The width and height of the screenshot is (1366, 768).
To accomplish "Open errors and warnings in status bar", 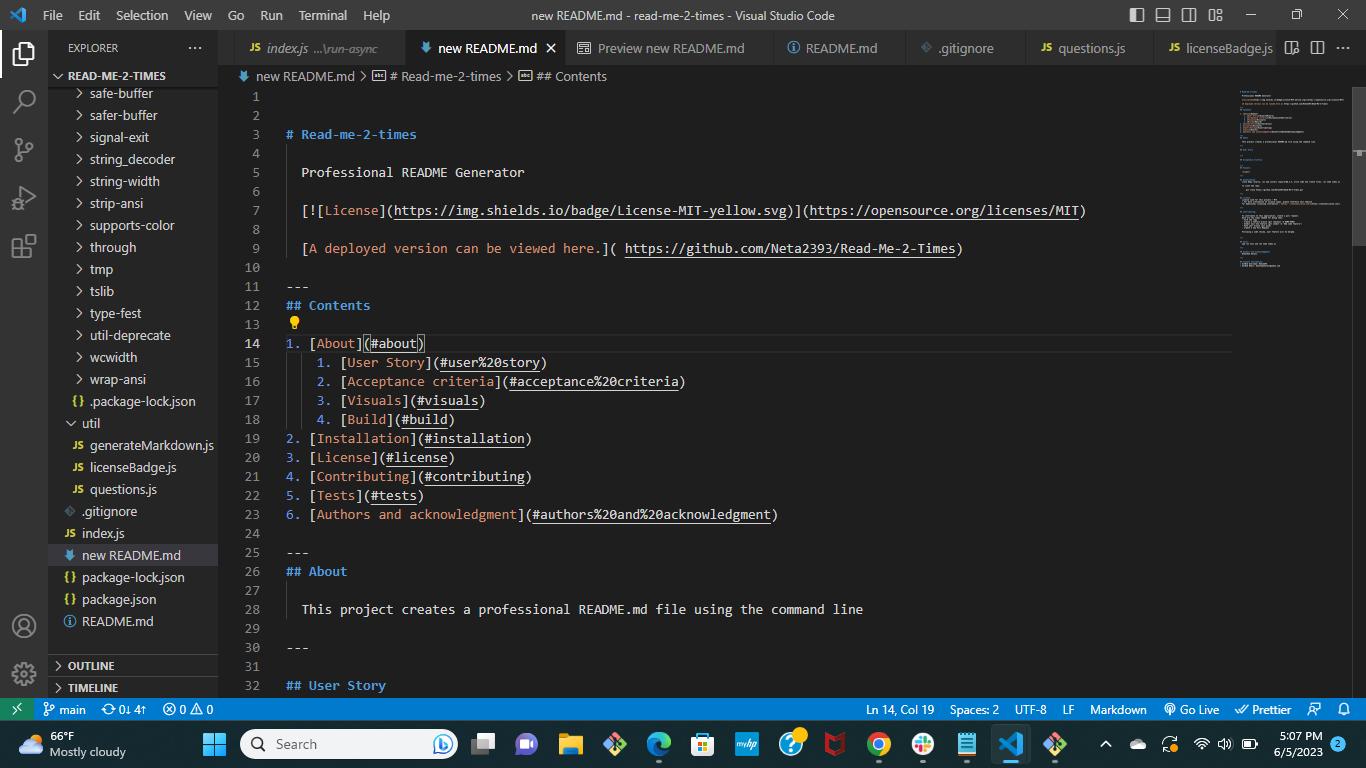I will tap(188, 709).
